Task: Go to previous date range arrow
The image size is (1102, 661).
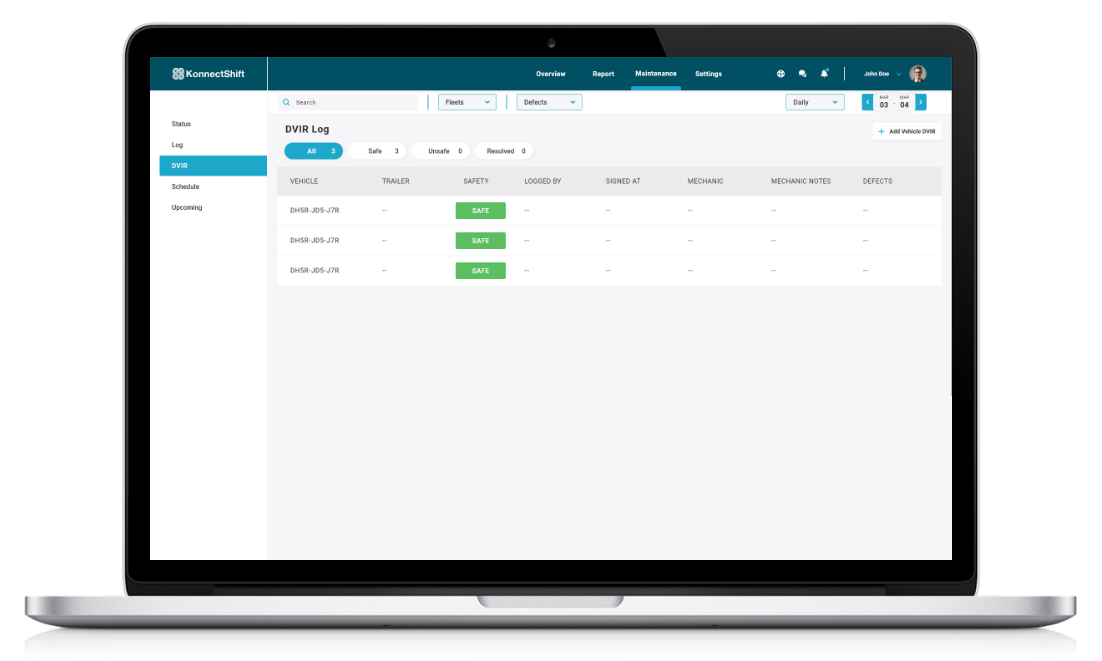Action: 867,102
